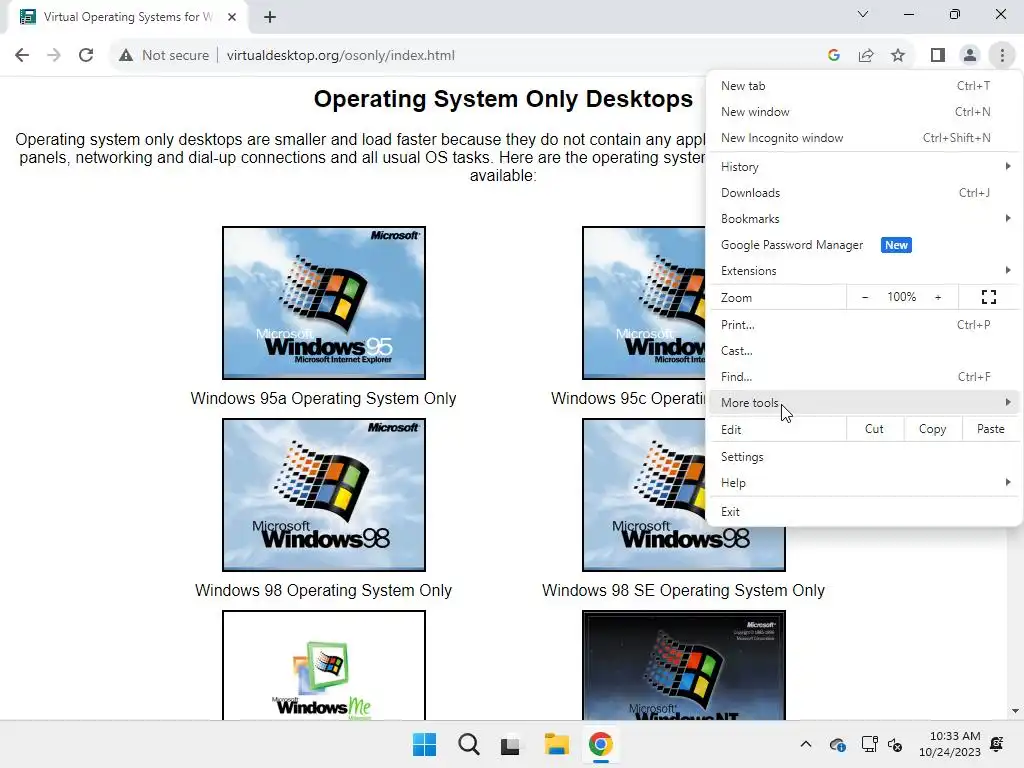Click the Windows 95c logo thumbnail

(x=644, y=303)
